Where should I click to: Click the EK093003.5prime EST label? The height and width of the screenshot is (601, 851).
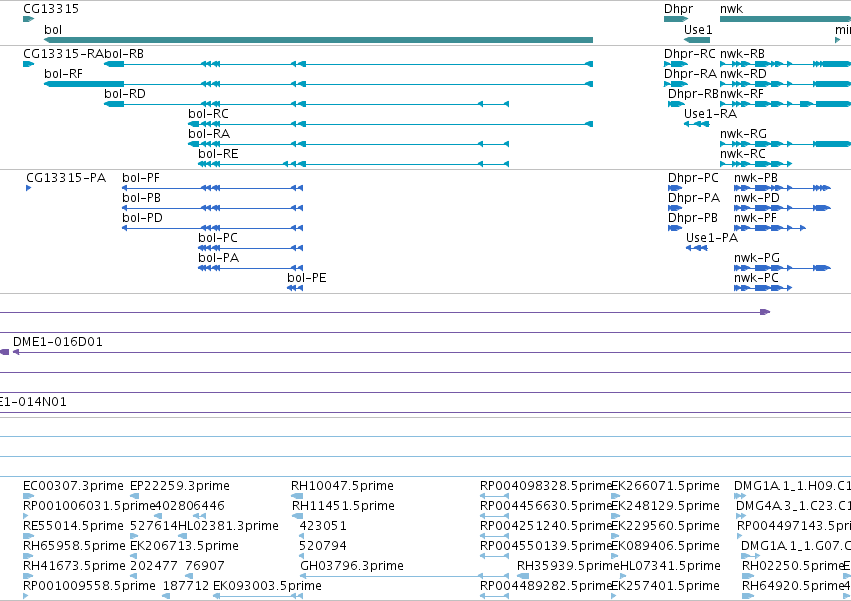(x=268, y=586)
